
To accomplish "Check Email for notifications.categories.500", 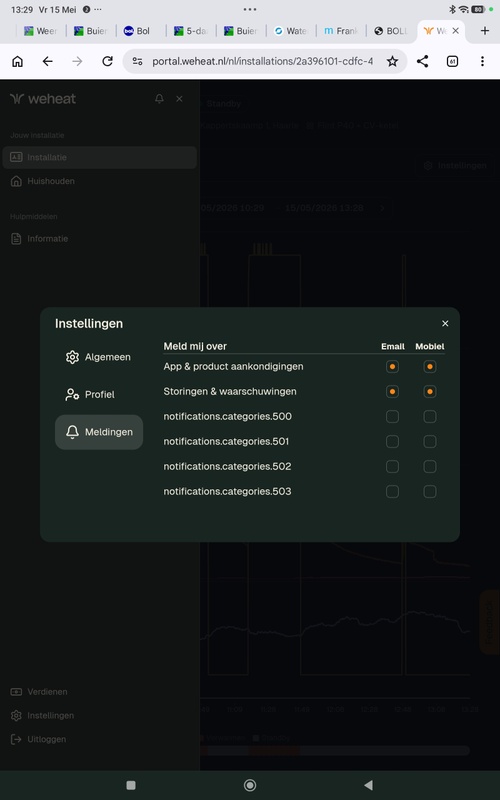I will pyautogui.click(x=392, y=416).
